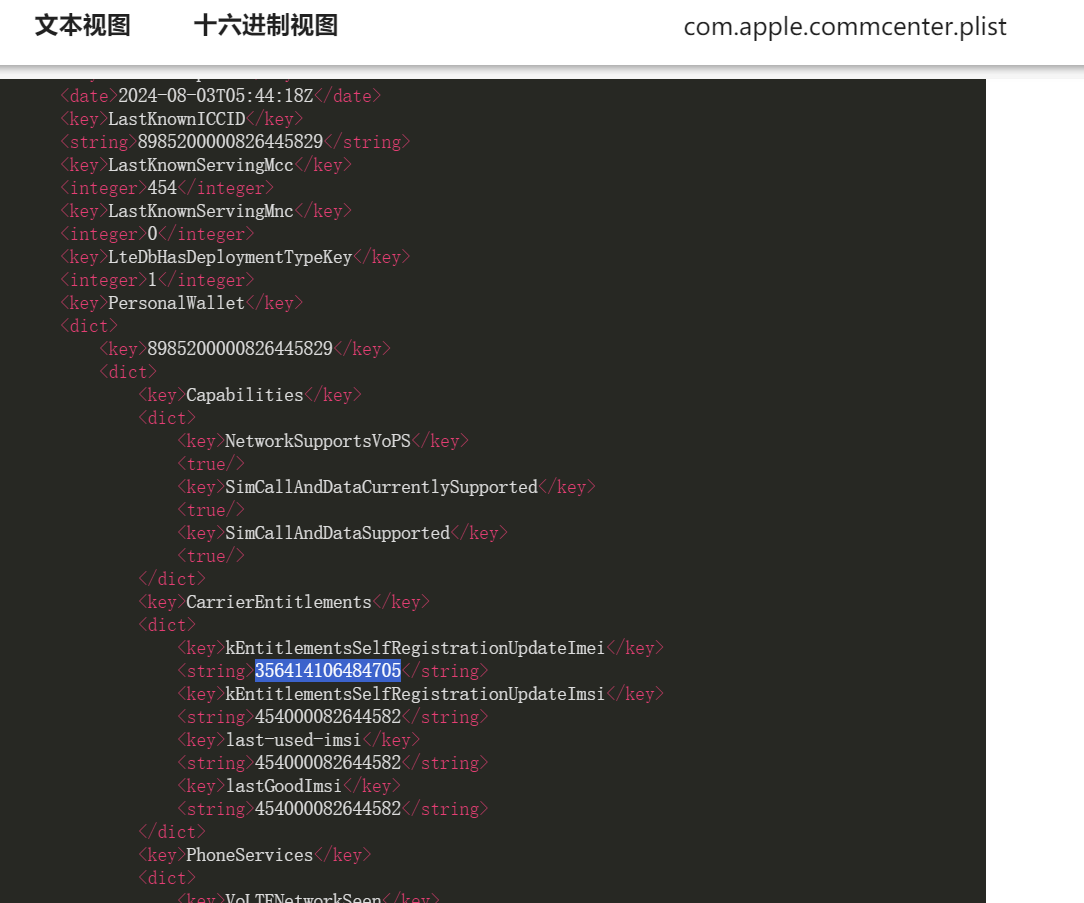Click the integer value 454
The height and width of the screenshot is (903, 1084).
click(162, 188)
